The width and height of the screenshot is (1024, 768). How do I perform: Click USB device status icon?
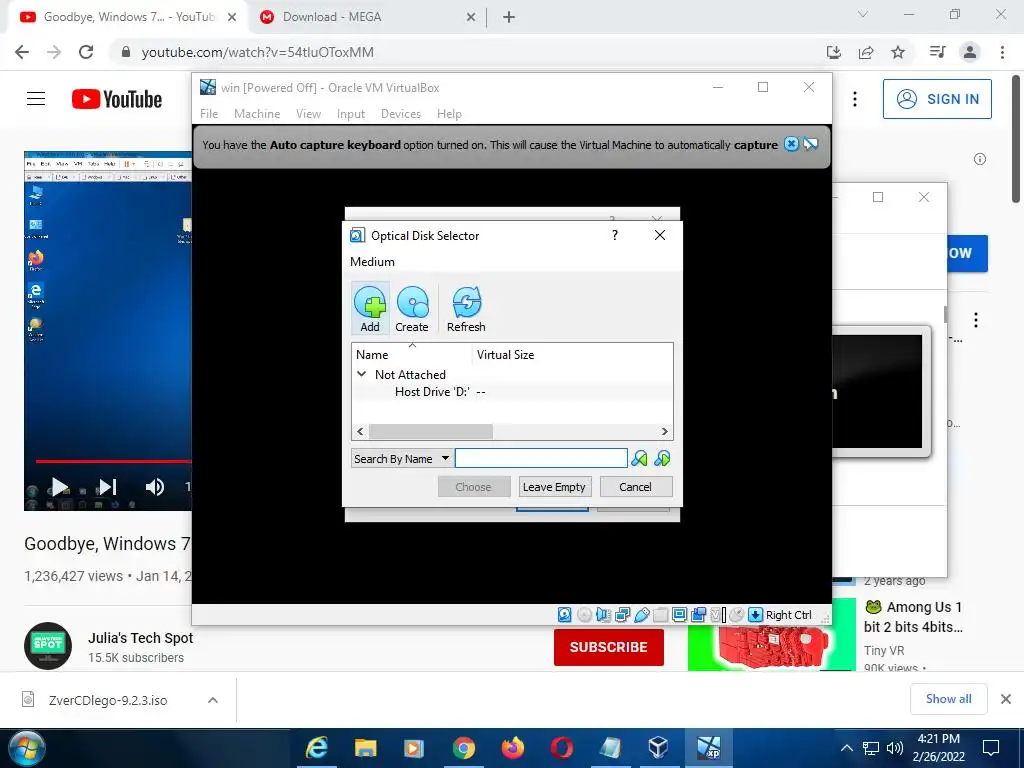[x=641, y=615]
